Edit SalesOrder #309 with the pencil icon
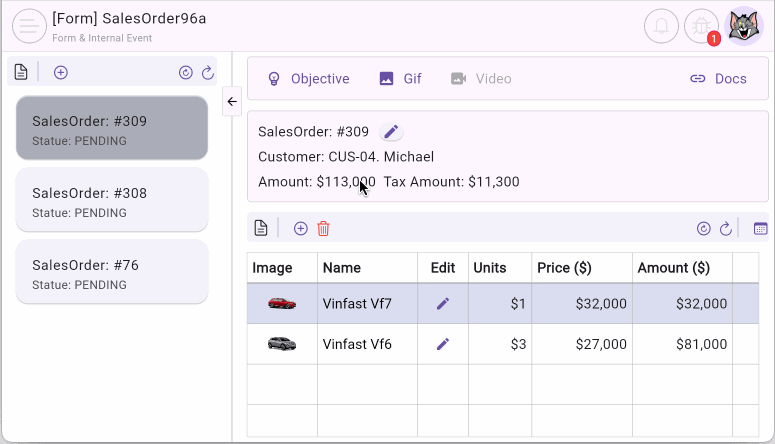 coord(392,132)
